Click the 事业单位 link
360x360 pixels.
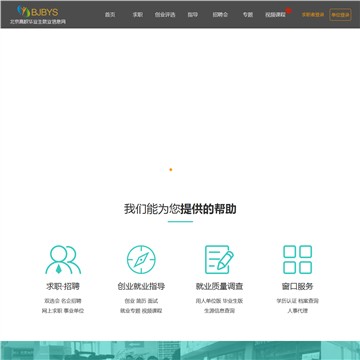pyautogui.click(x=74, y=311)
